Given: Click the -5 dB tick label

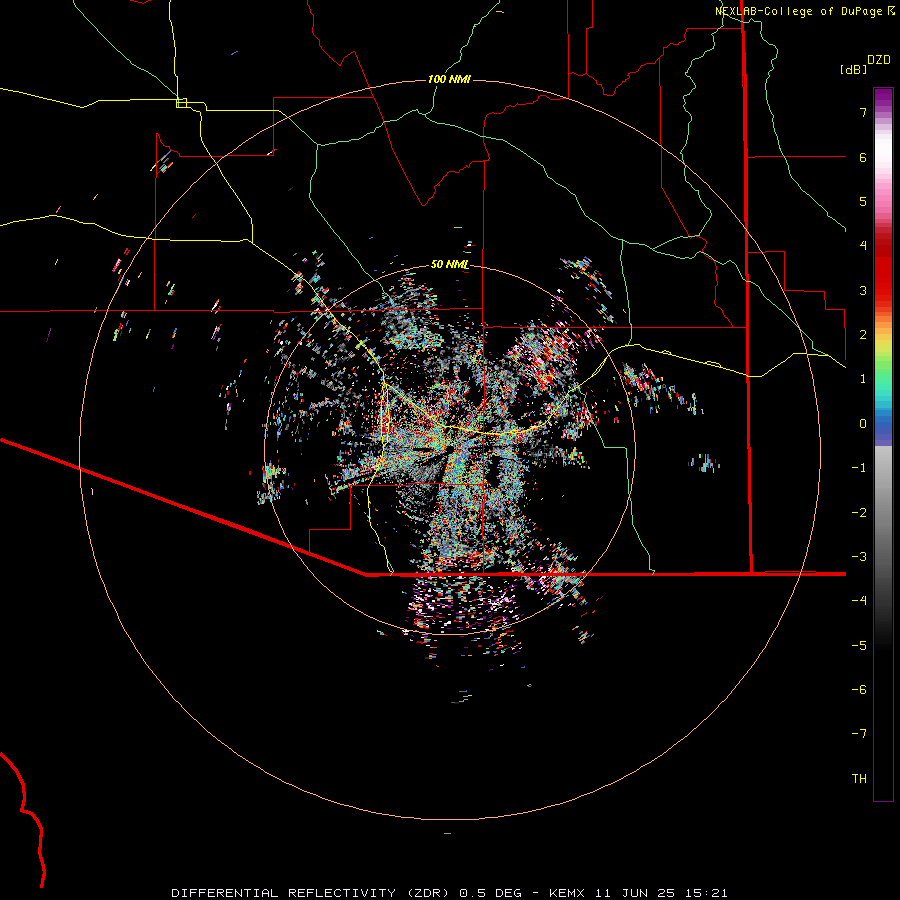Looking at the screenshot, I should pos(859,646).
